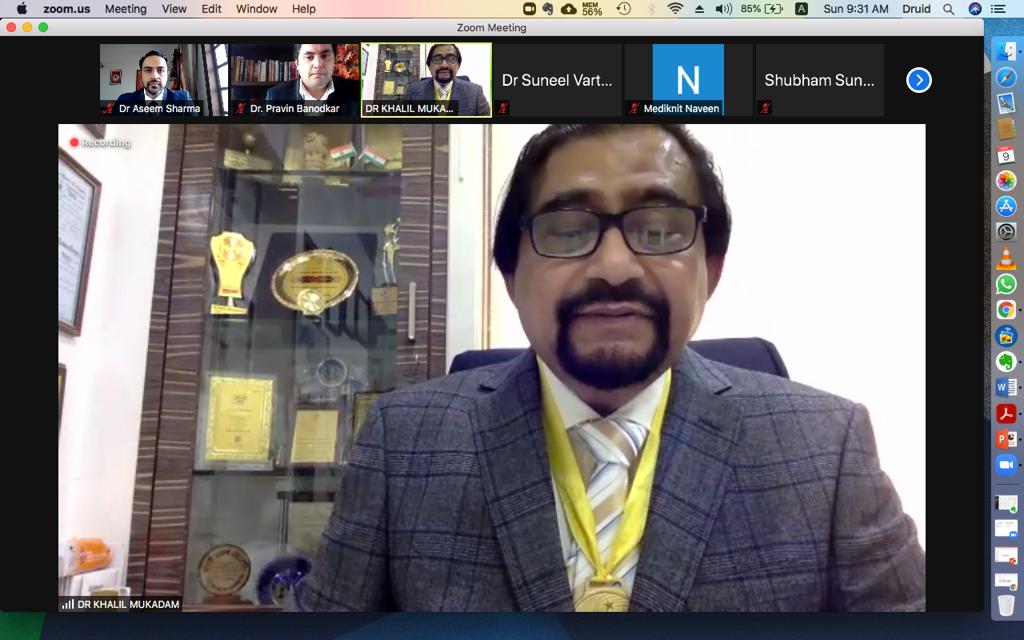Open Mail stamp icon in Dock

pos(1006,103)
